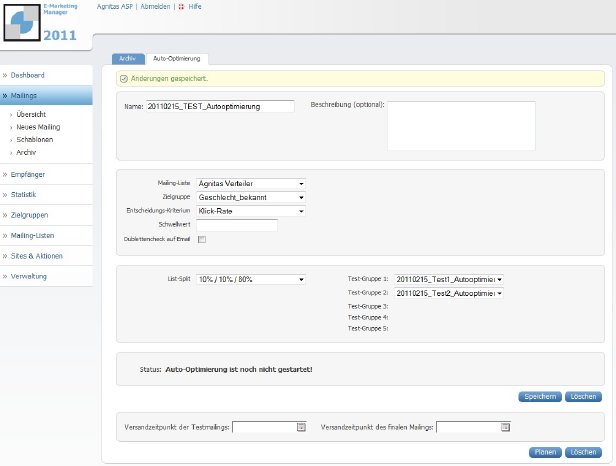The height and width of the screenshot is (466, 616).
Task: Click the green saved-changes checkmark icon
Action: coord(124,79)
